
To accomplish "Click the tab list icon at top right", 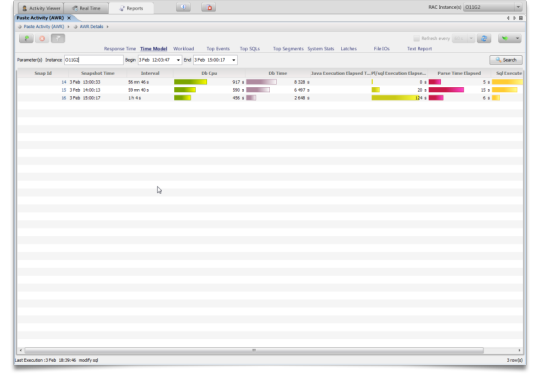I will point(521,18).
